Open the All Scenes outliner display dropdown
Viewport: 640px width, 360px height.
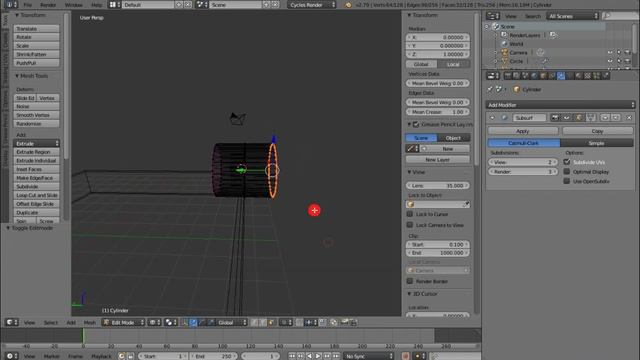[x=573, y=16]
